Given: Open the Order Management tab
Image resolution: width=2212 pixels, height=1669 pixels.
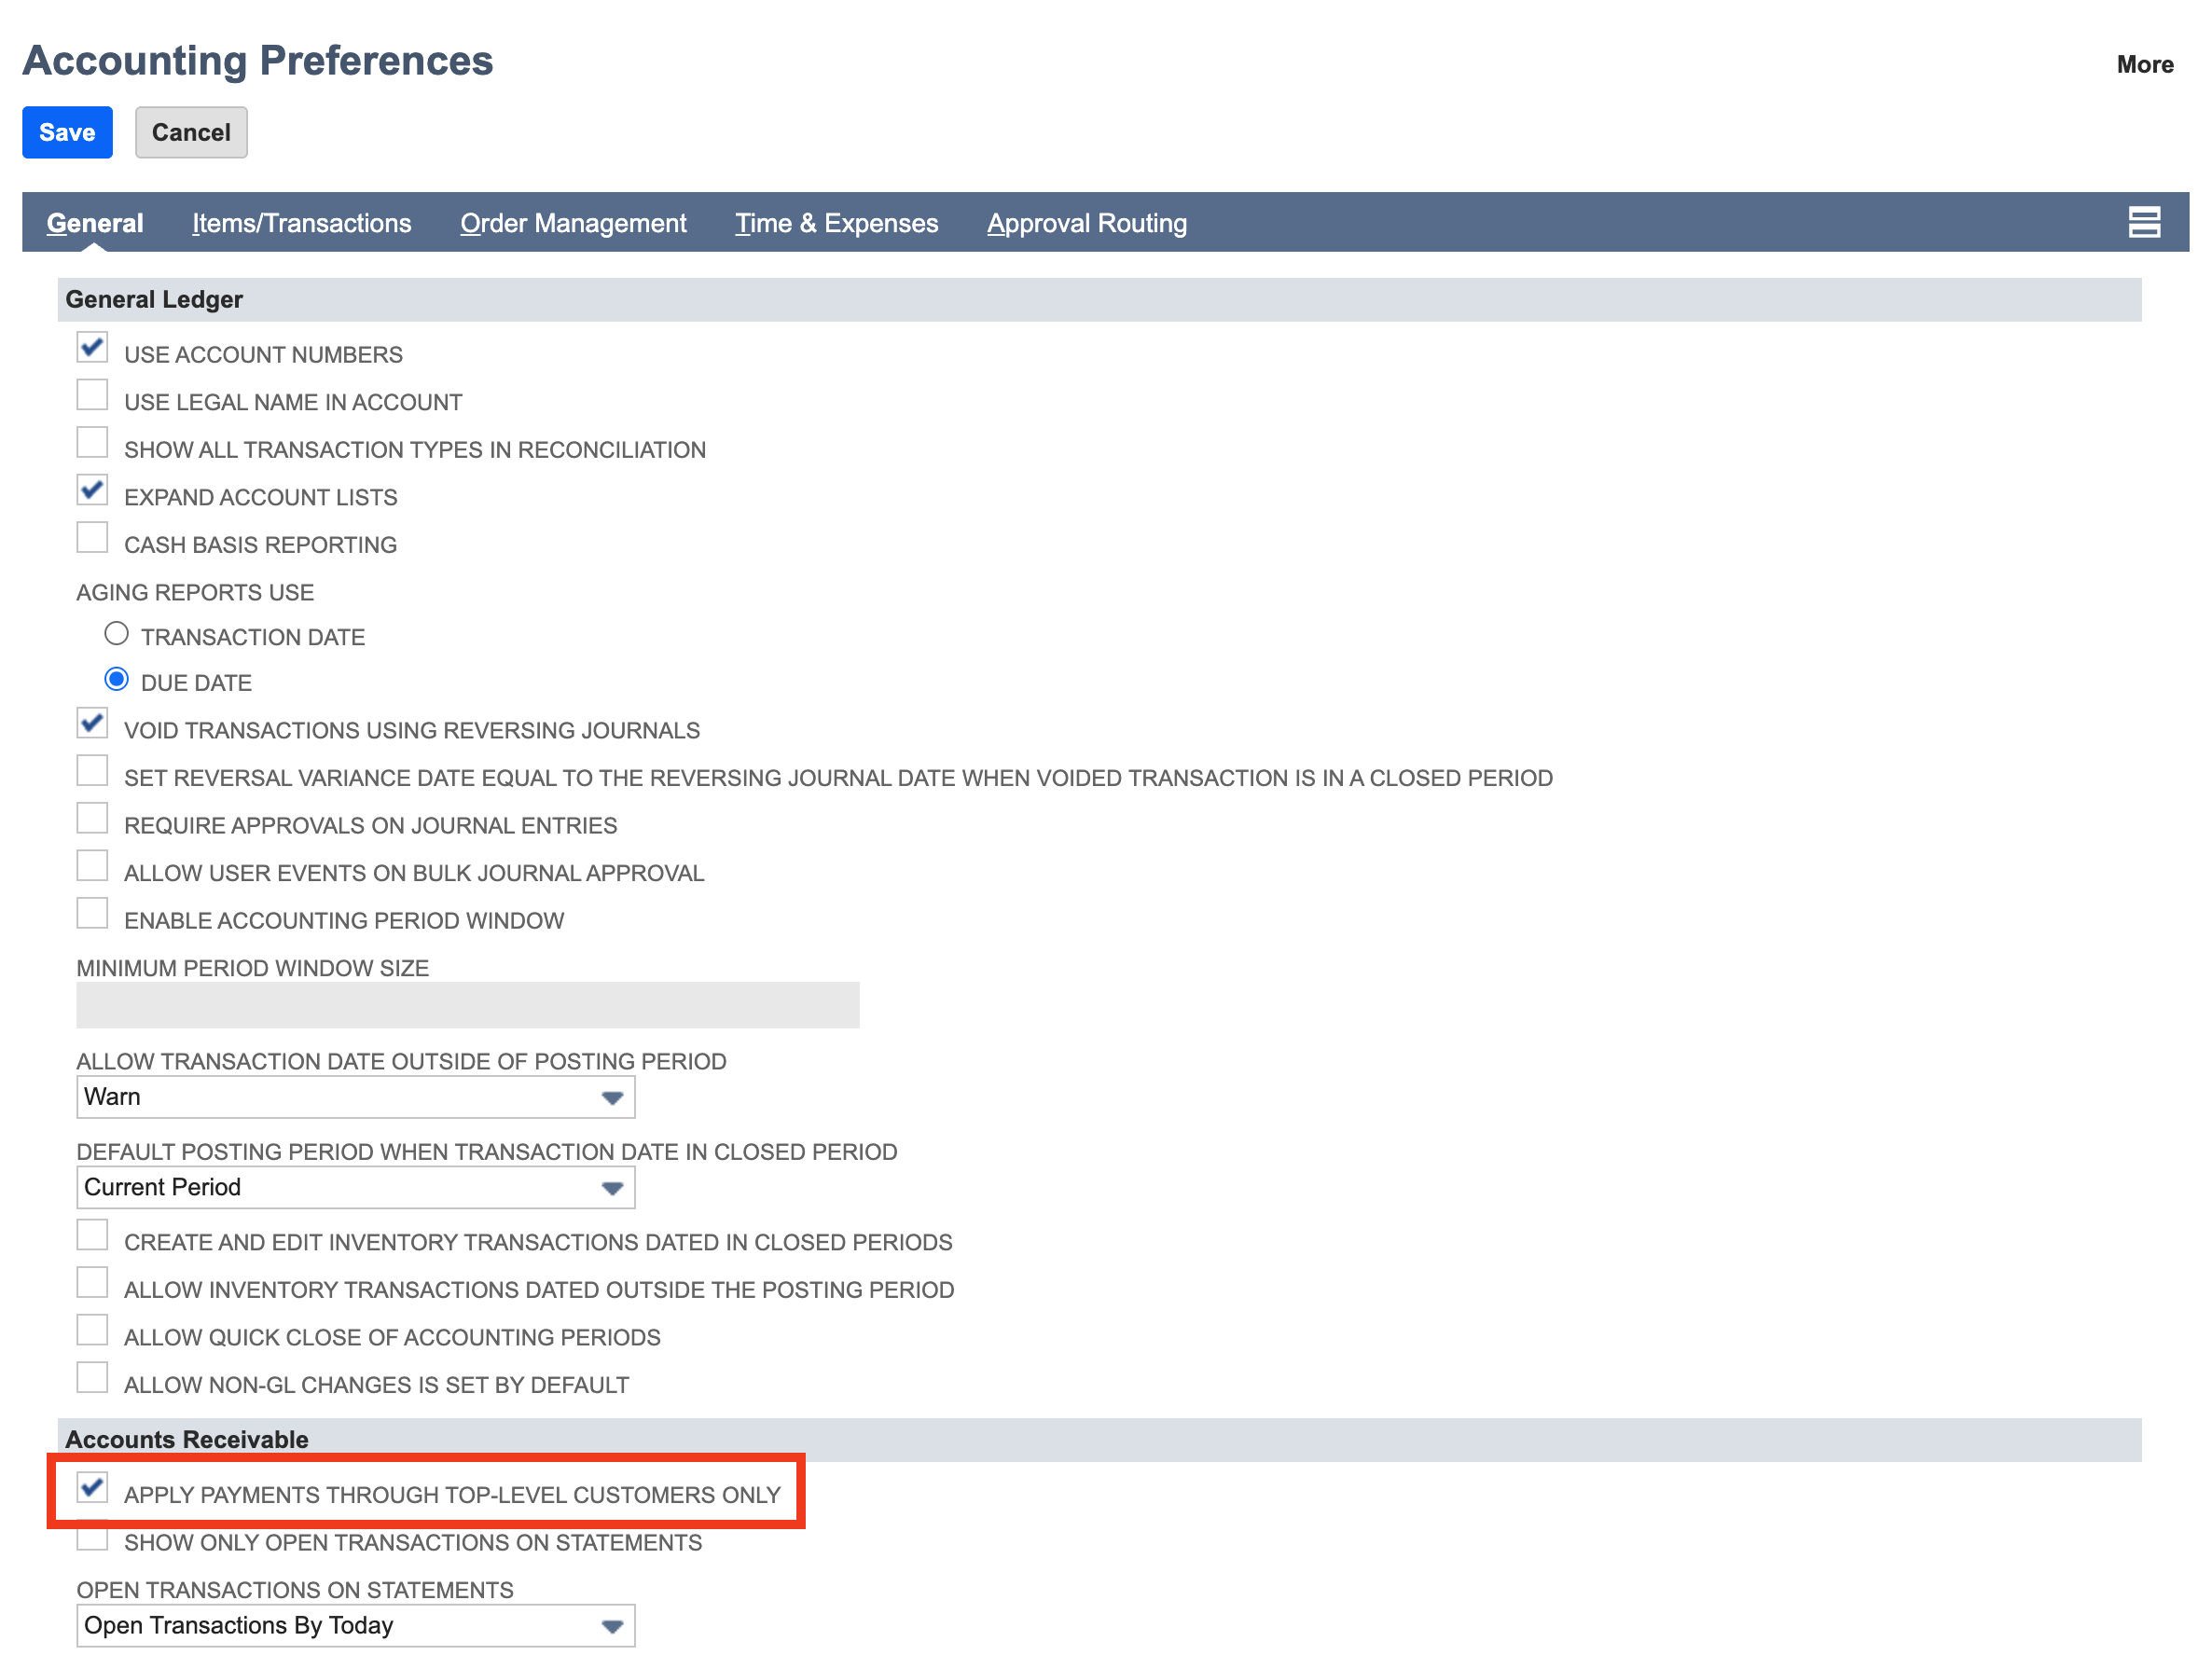Looking at the screenshot, I should click(x=573, y=223).
